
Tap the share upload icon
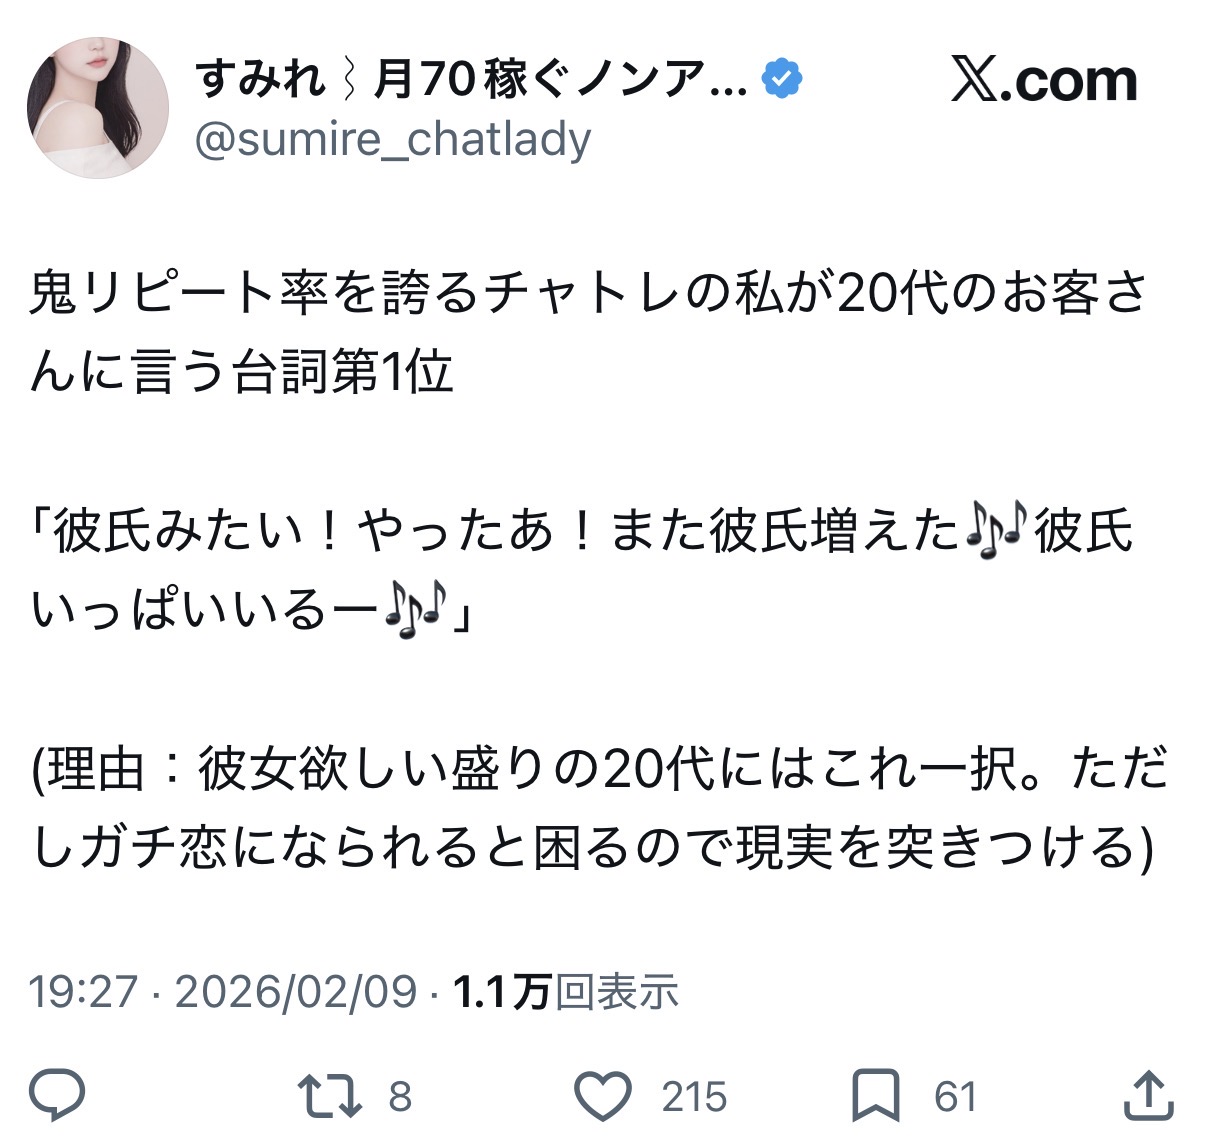pyautogui.click(x=1148, y=1096)
